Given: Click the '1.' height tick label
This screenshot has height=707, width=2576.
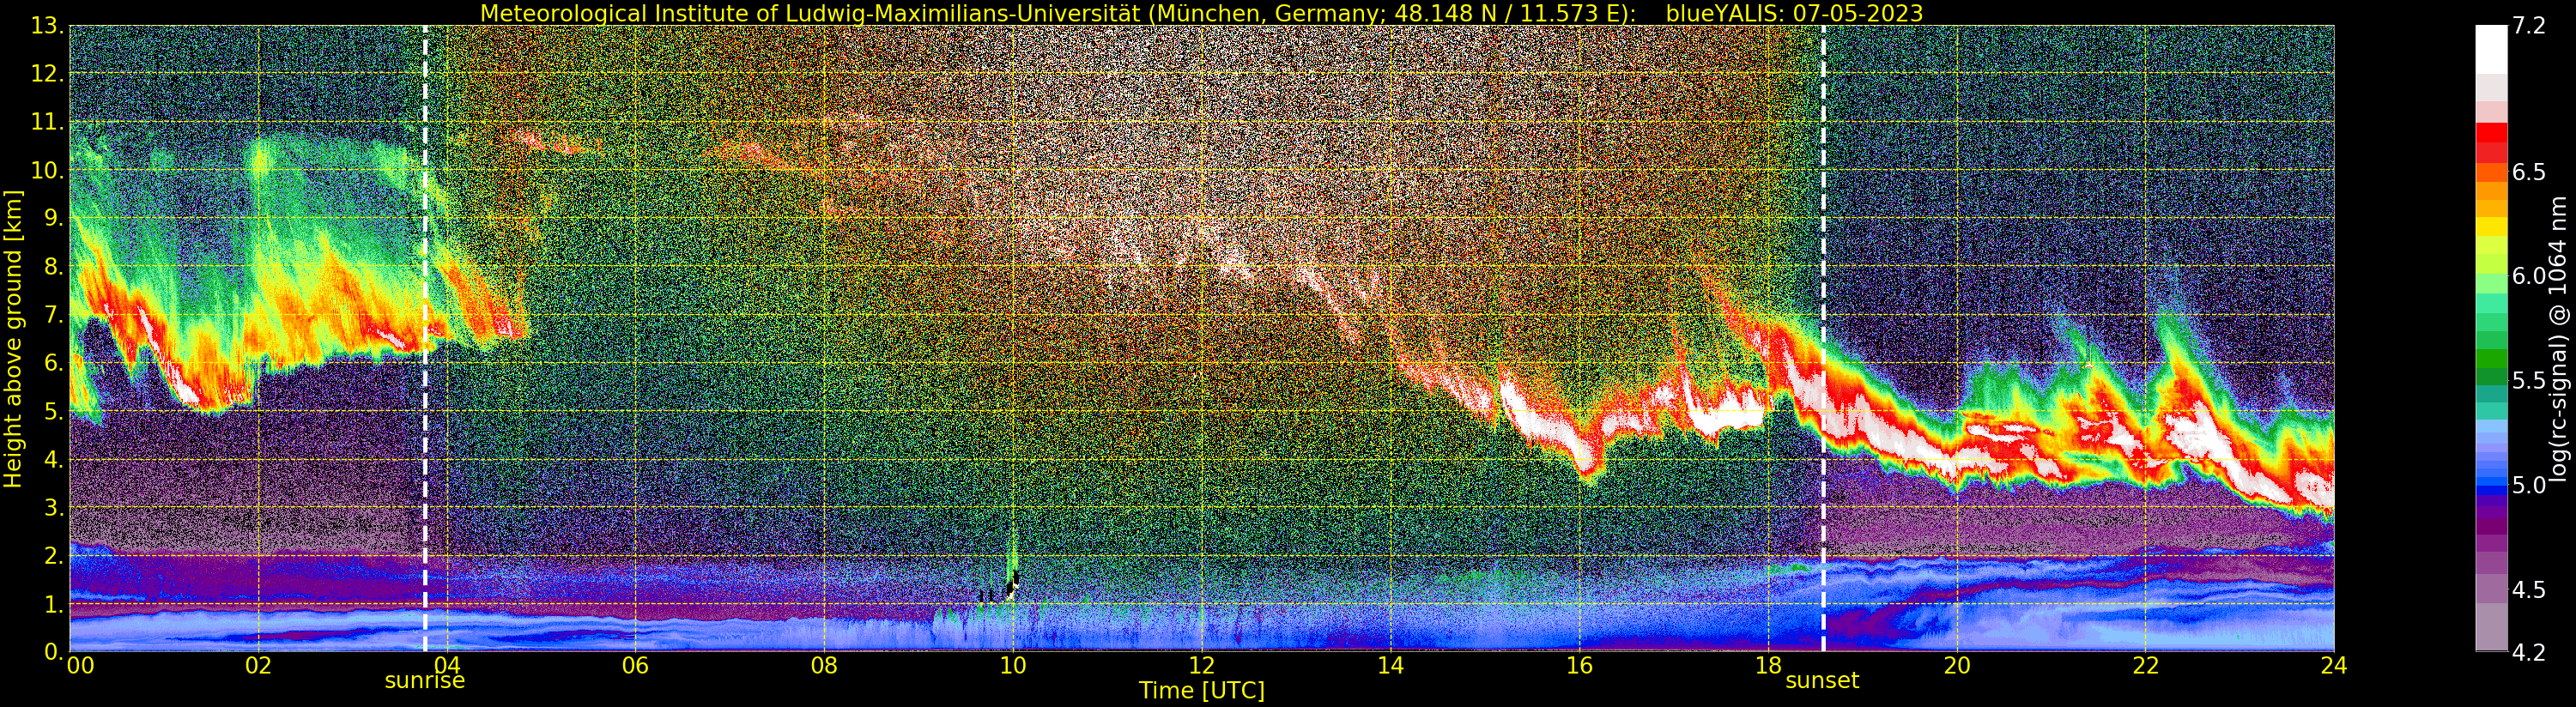Looking at the screenshot, I should tap(54, 604).
